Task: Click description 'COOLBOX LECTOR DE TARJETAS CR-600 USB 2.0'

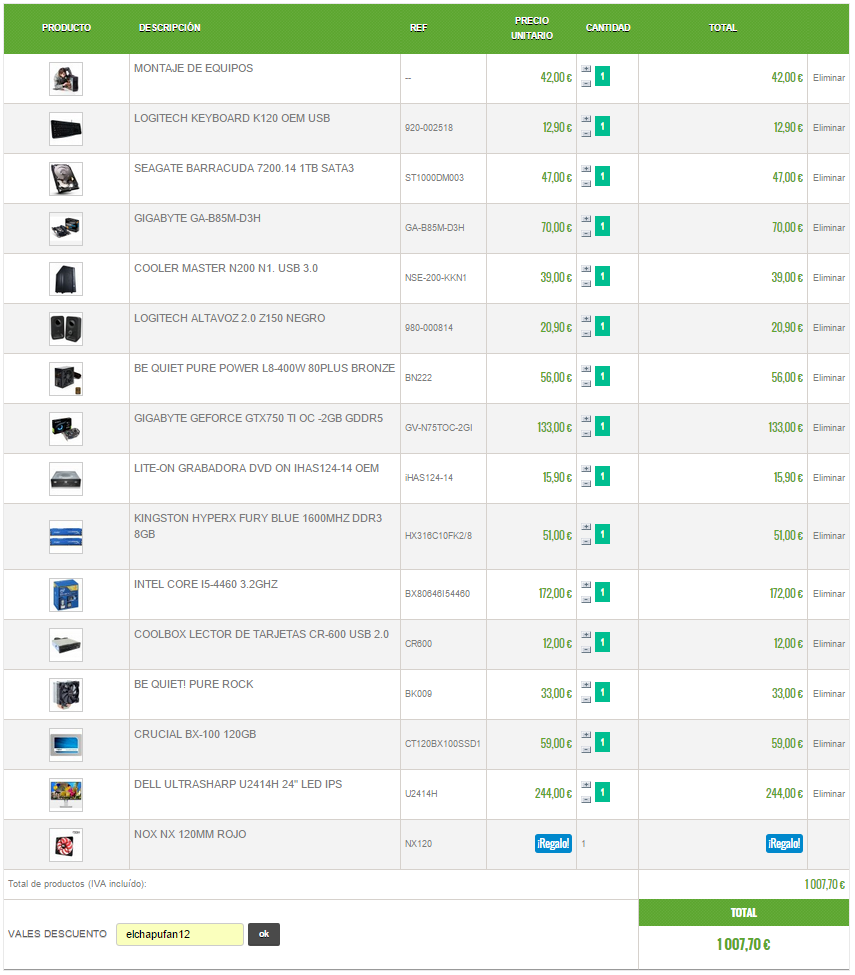Action: coord(261,634)
